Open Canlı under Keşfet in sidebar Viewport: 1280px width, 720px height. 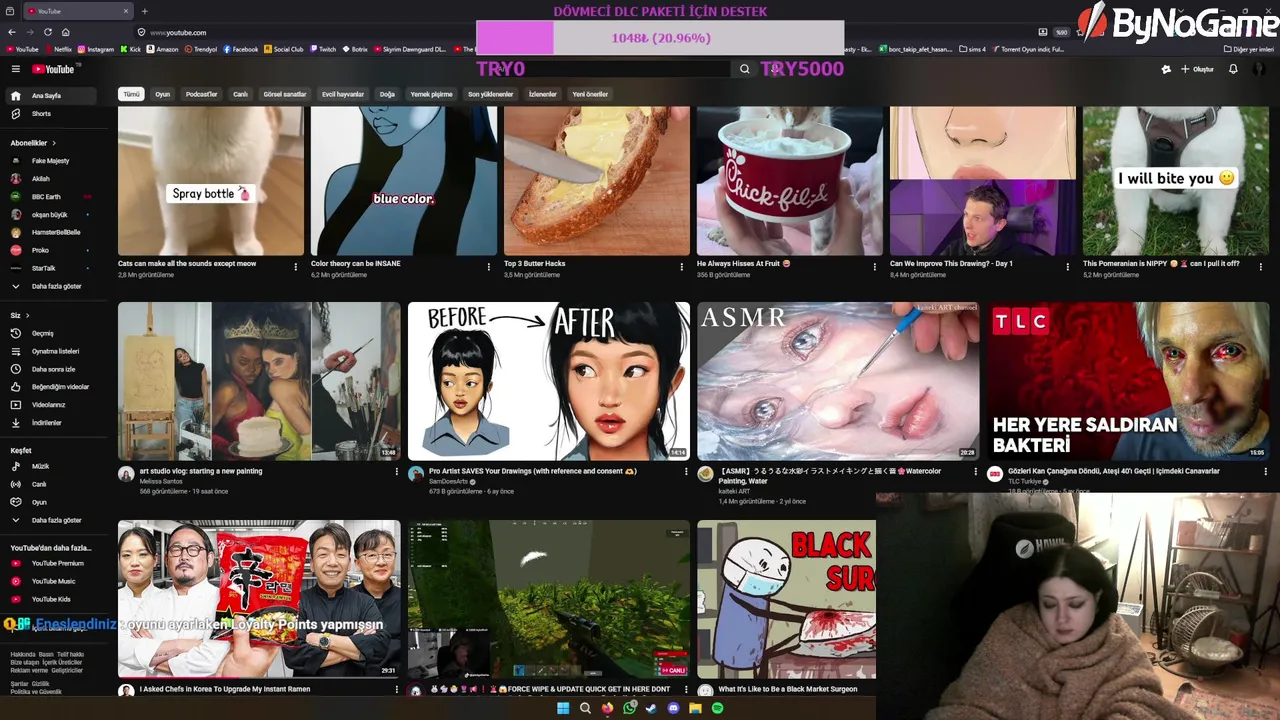coord(39,484)
